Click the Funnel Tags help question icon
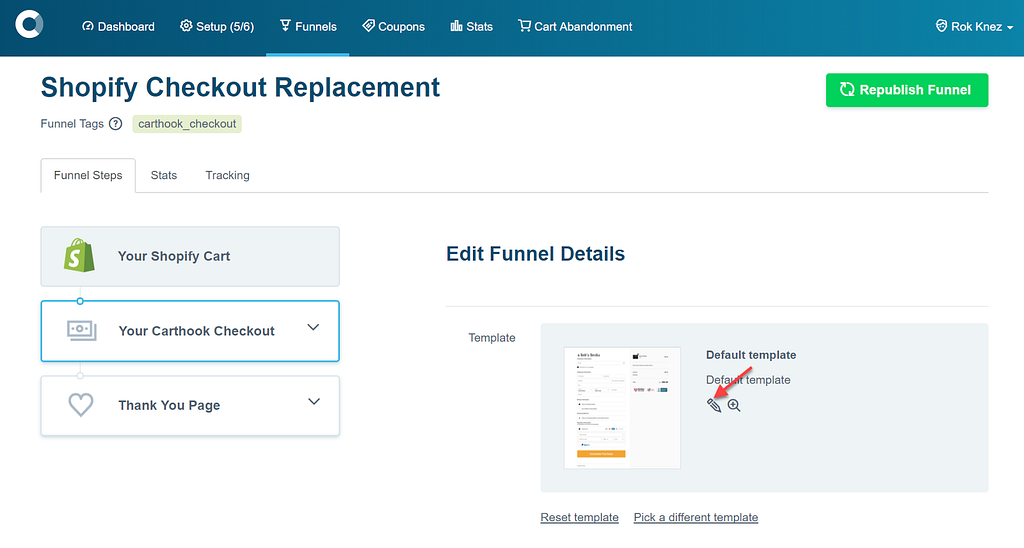Image resolution: width=1024 pixels, height=548 pixels. pos(116,124)
